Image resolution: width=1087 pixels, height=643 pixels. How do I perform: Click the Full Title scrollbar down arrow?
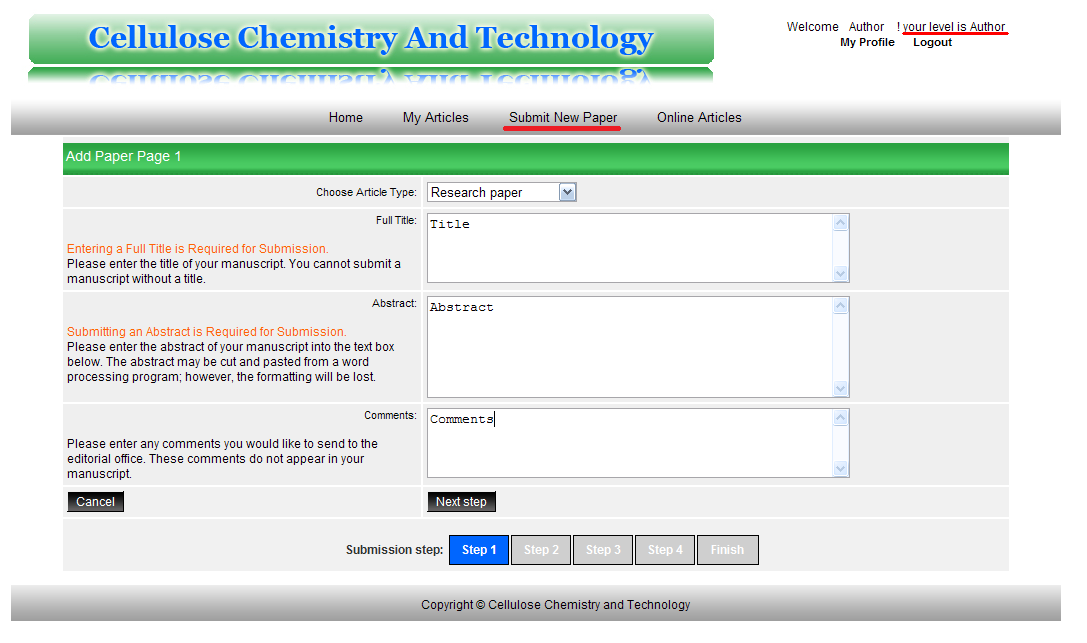tap(840, 273)
